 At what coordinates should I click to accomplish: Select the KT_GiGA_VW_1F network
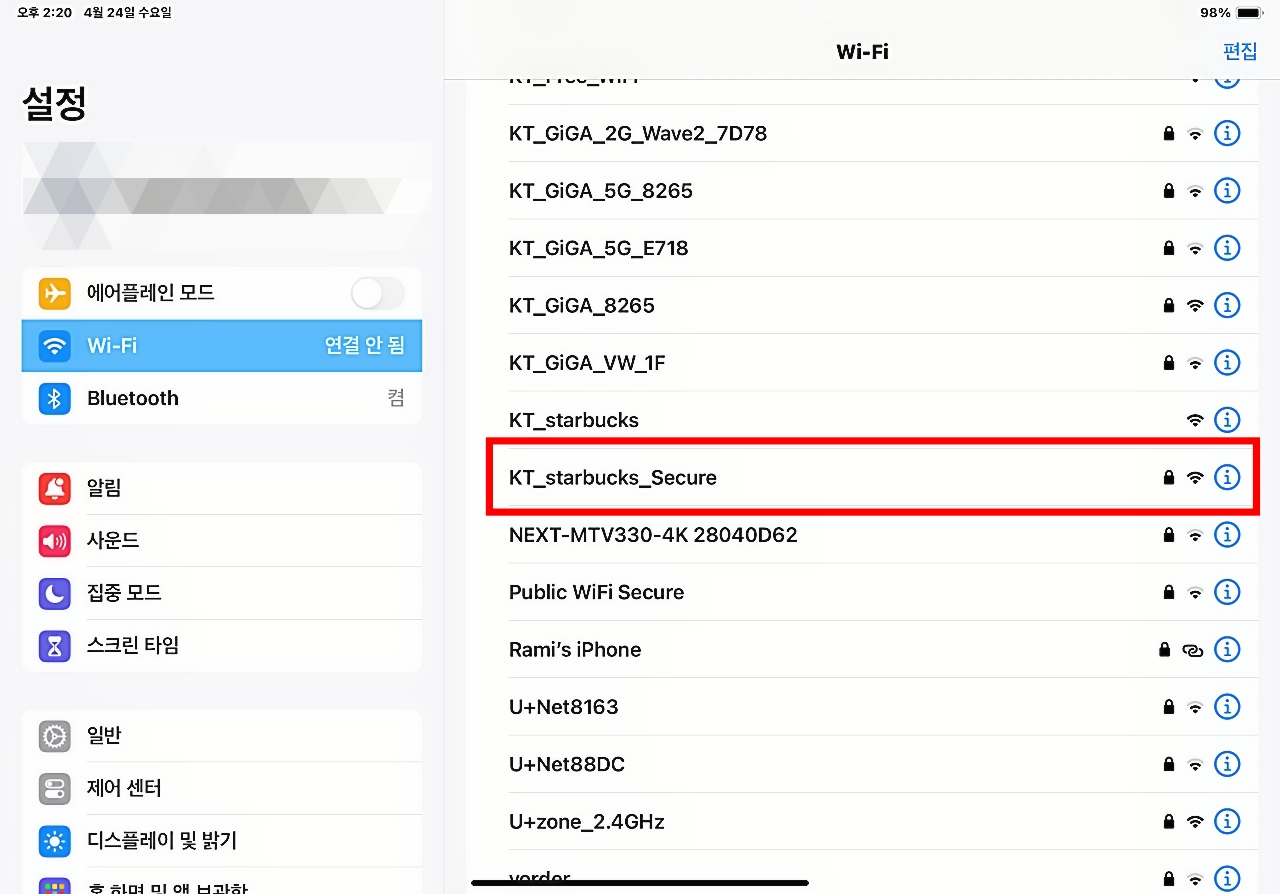click(x=862, y=362)
